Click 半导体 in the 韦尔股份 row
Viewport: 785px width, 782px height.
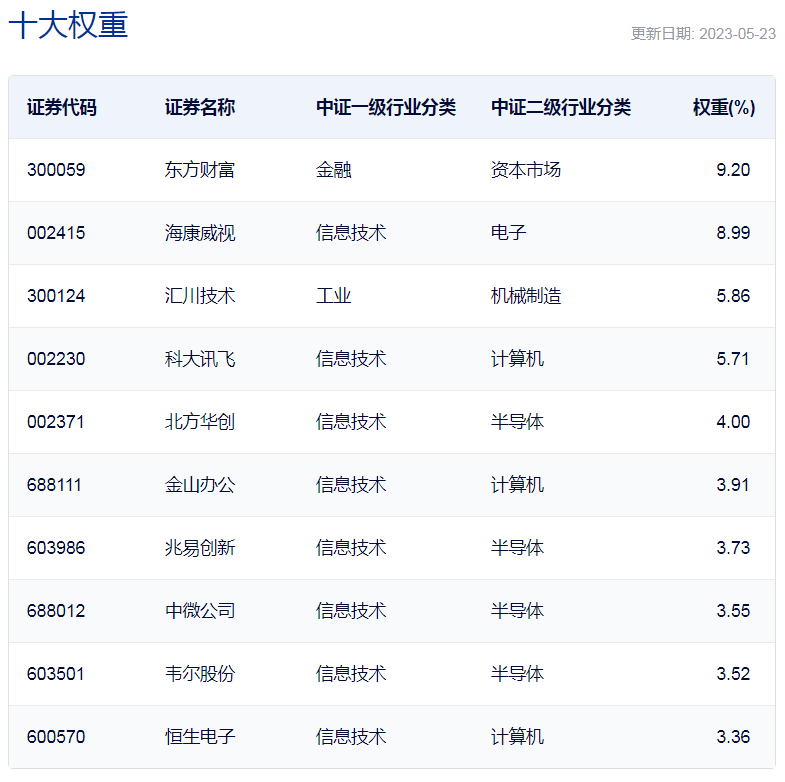tap(517, 674)
